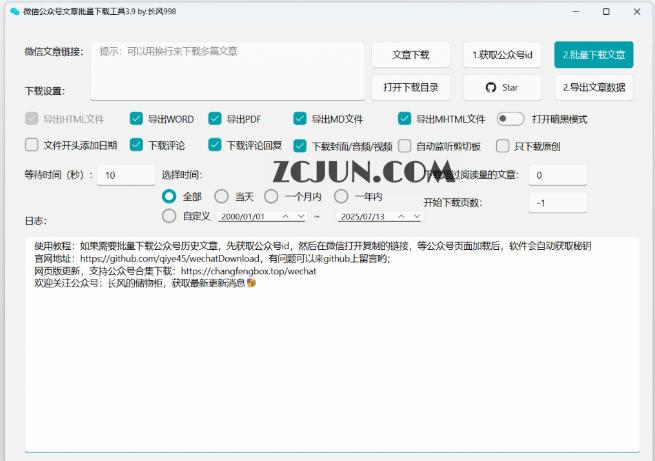Click the reading count threshold field
655x461 pixels.
tap(558, 175)
